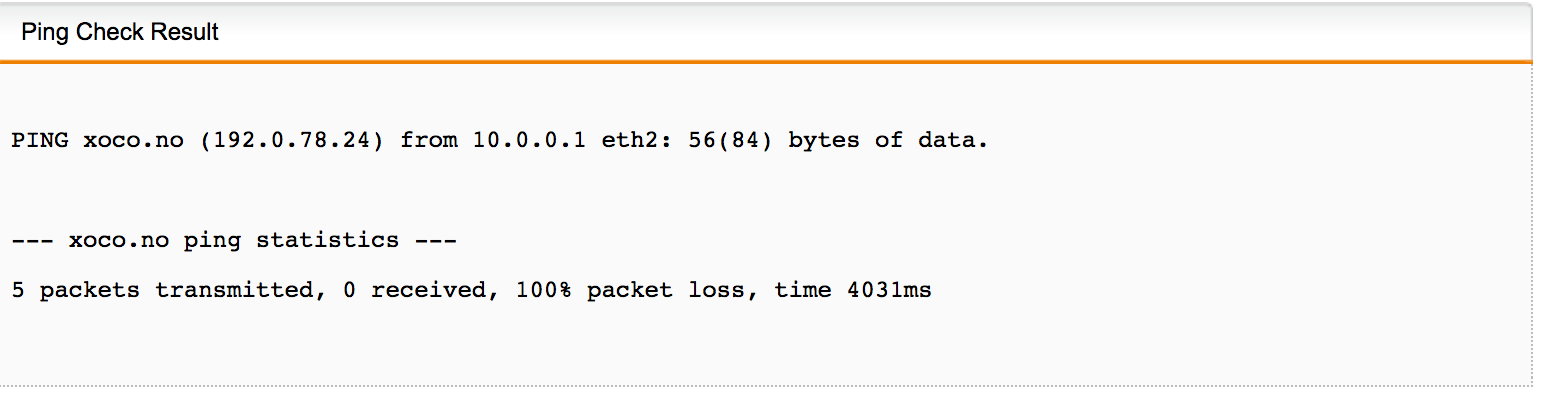Click the blank area of the header bar
Viewport: 1546px width, 408px height.
870,32
